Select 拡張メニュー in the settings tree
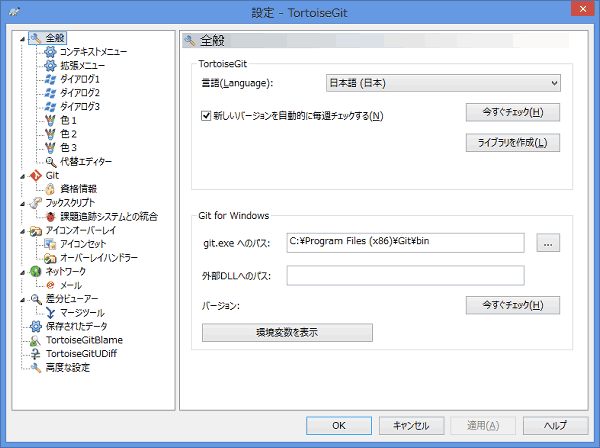The image size is (600, 448). point(82,65)
